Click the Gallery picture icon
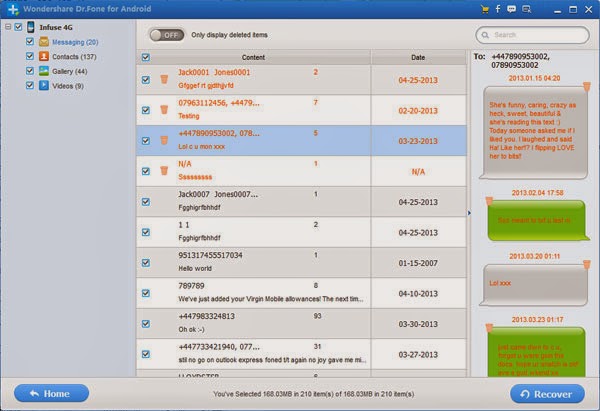The width and height of the screenshot is (600, 411). [x=44, y=71]
